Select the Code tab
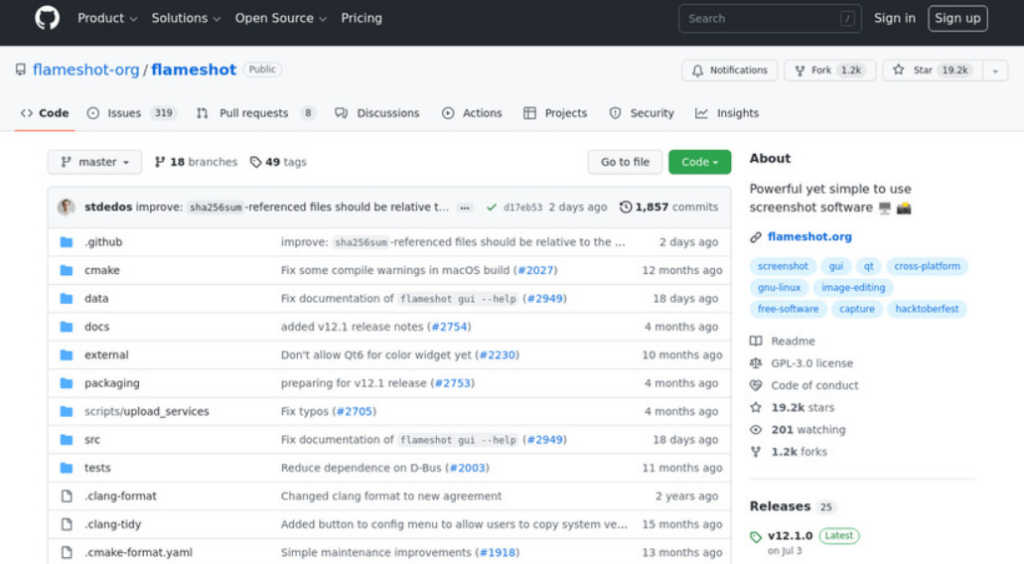The height and width of the screenshot is (564, 1024). click(44, 113)
